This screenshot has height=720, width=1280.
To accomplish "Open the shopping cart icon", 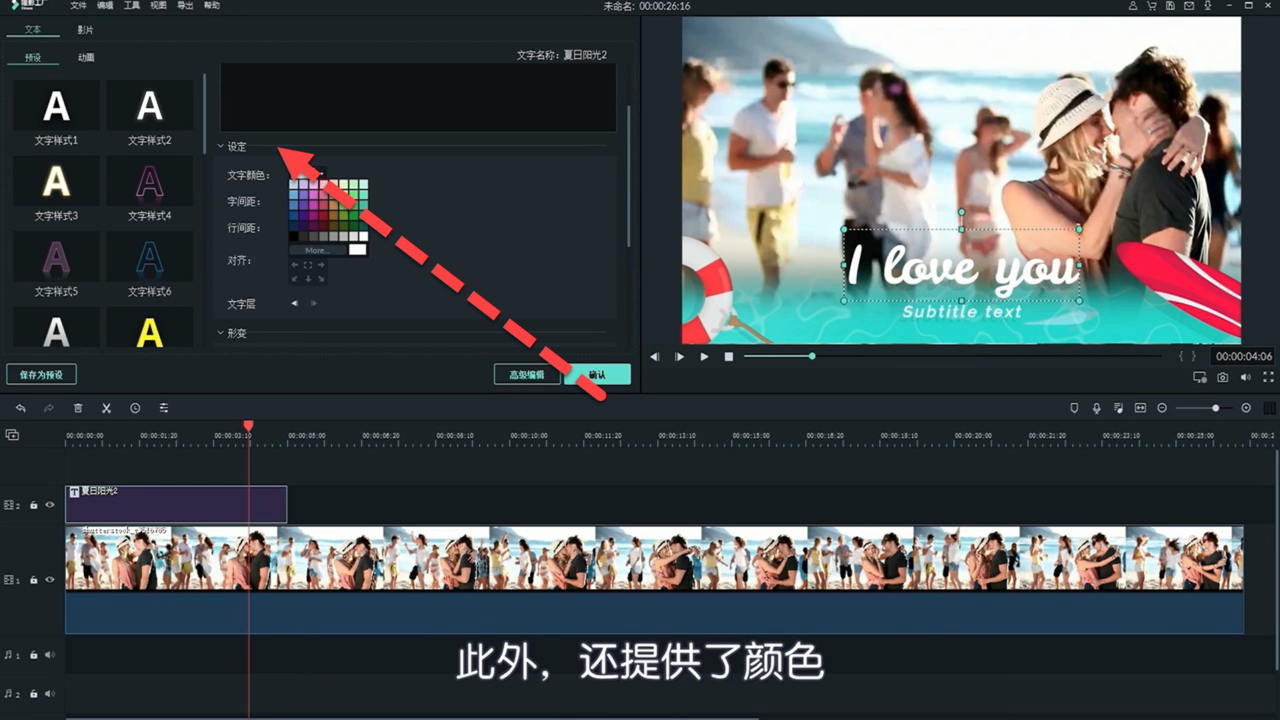I will point(1152,6).
